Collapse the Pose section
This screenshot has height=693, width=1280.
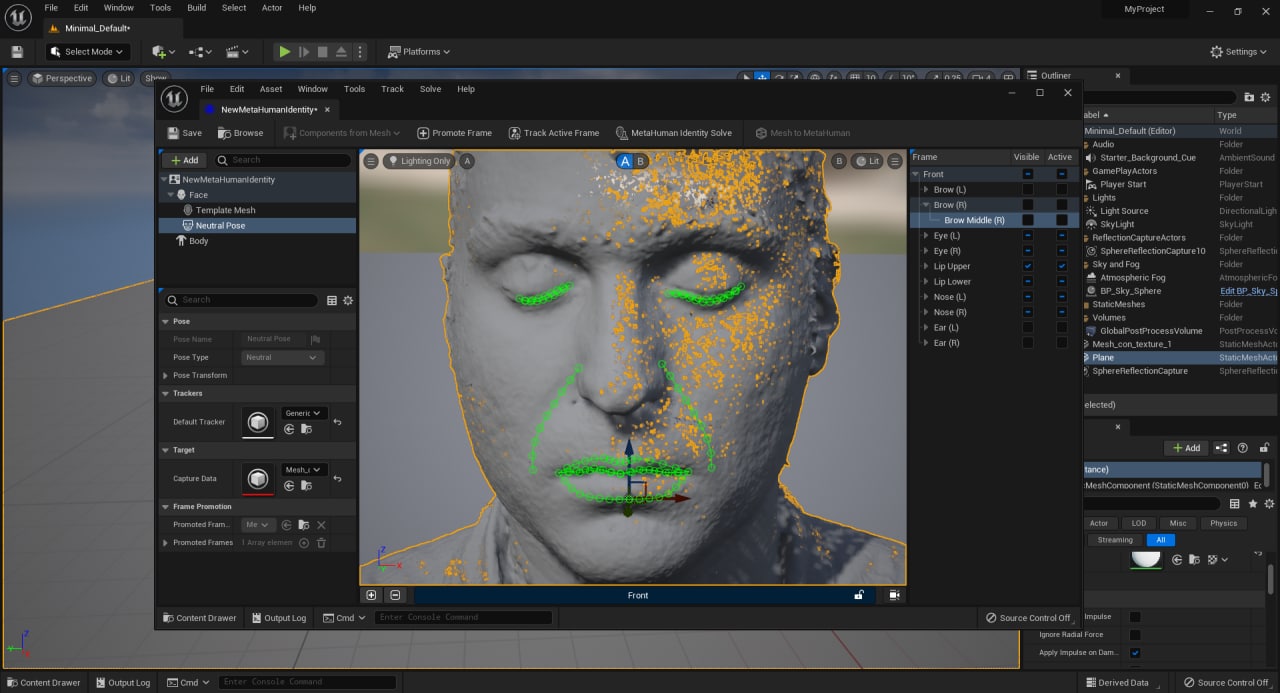click(165, 321)
